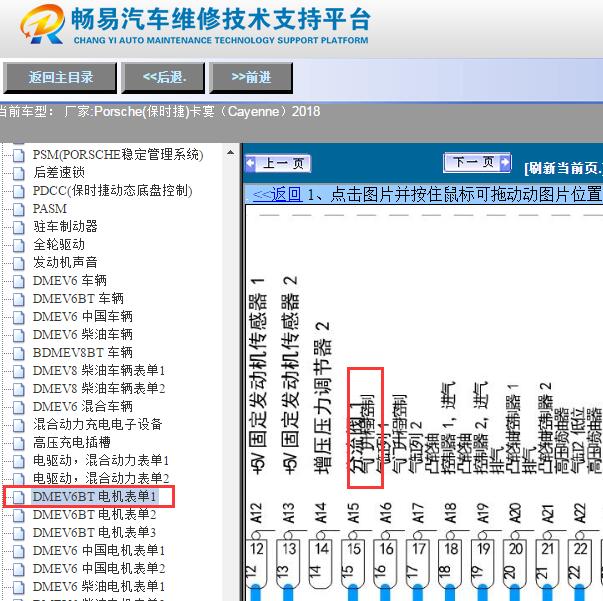Click document icon beside PASM
Image resolution: width=603 pixels, height=601 pixels.
18,210
